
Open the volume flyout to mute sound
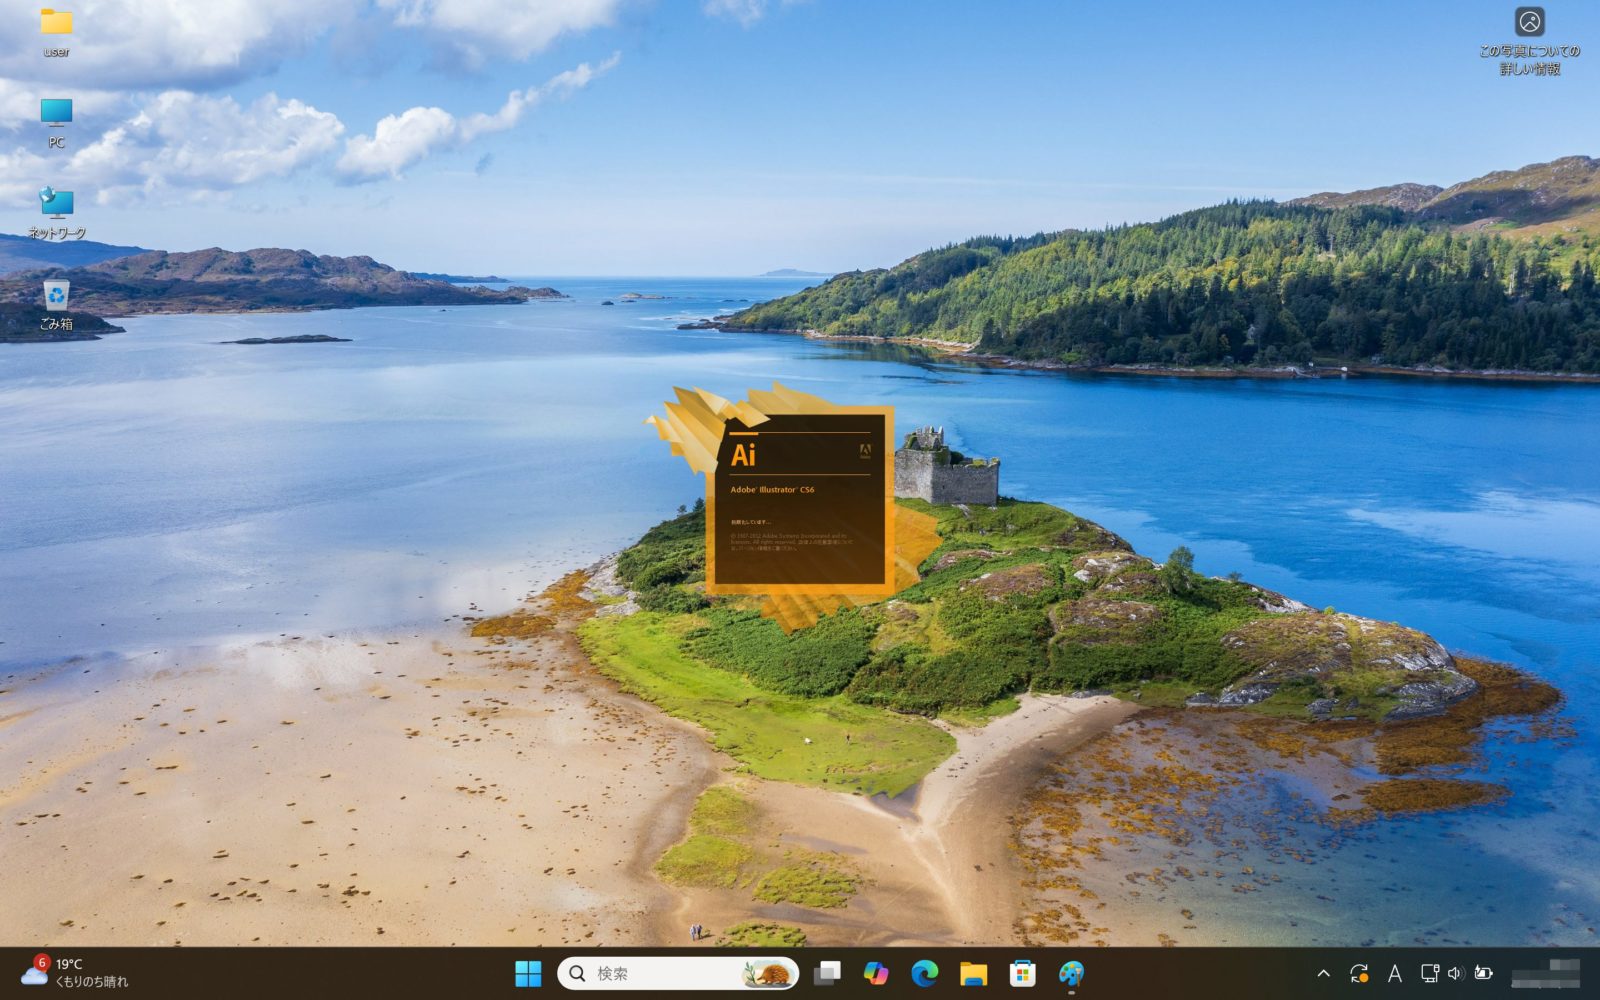coord(1455,972)
